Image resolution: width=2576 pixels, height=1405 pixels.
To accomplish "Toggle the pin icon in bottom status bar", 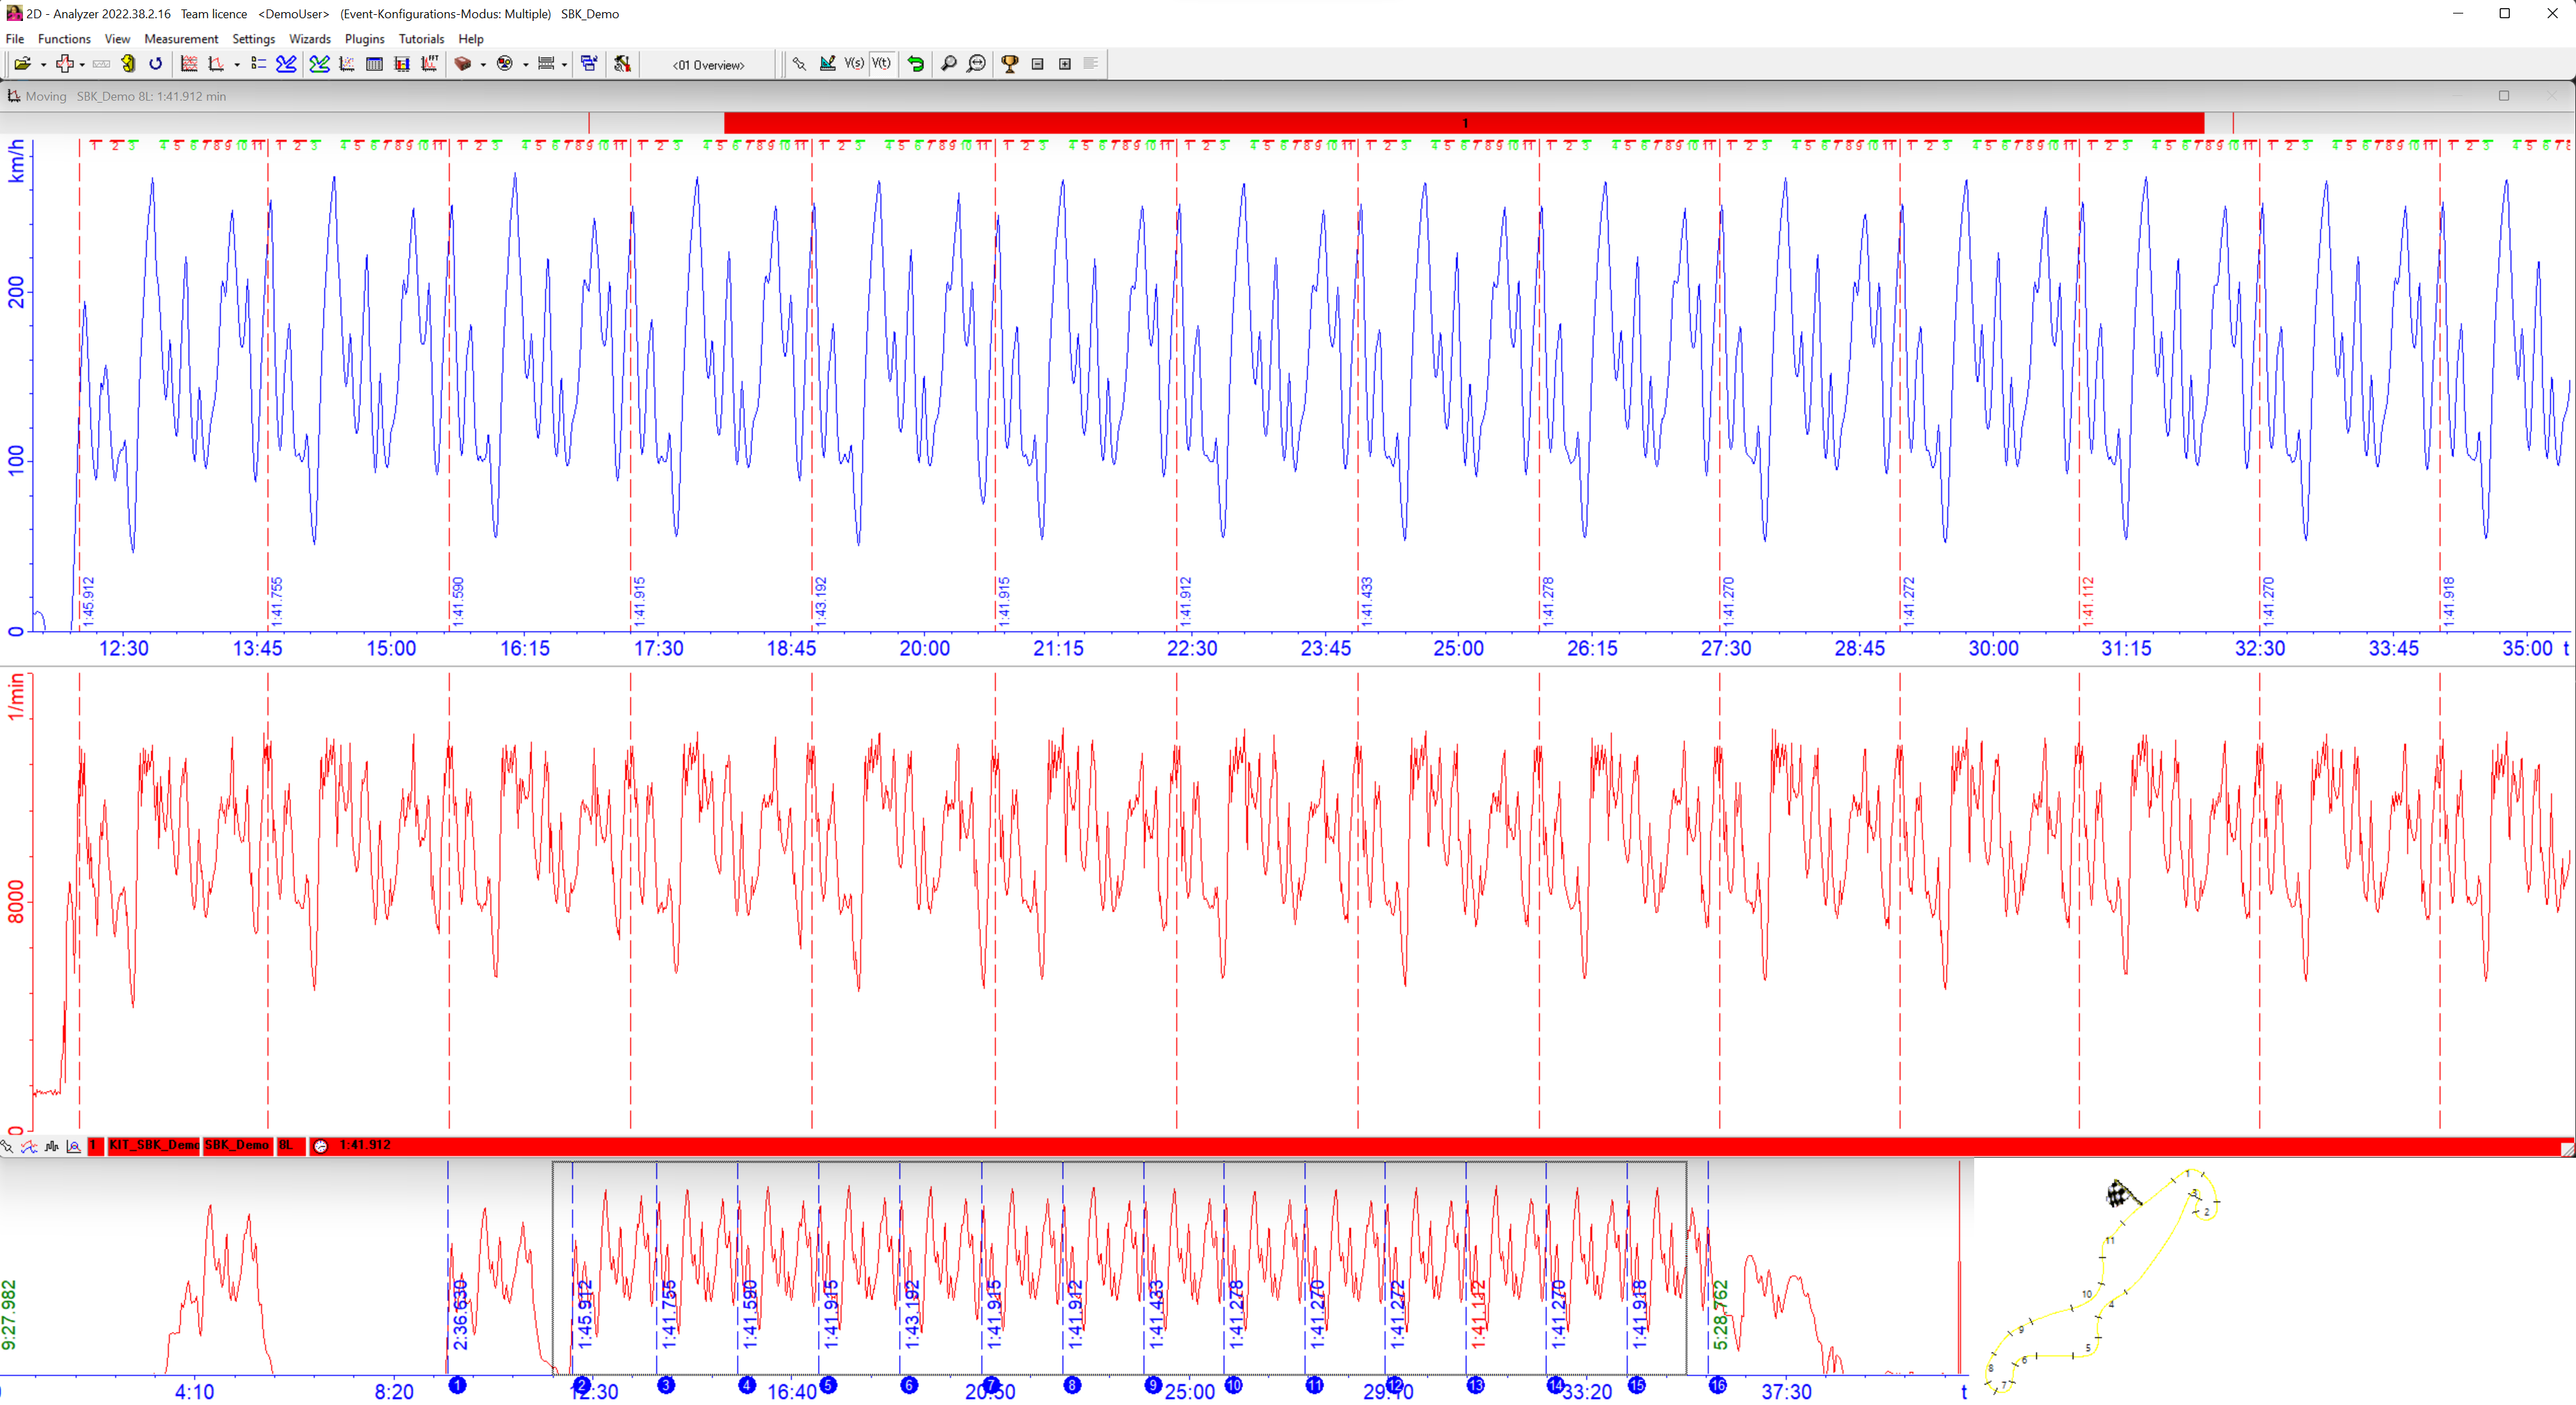I will click(x=8, y=1146).
